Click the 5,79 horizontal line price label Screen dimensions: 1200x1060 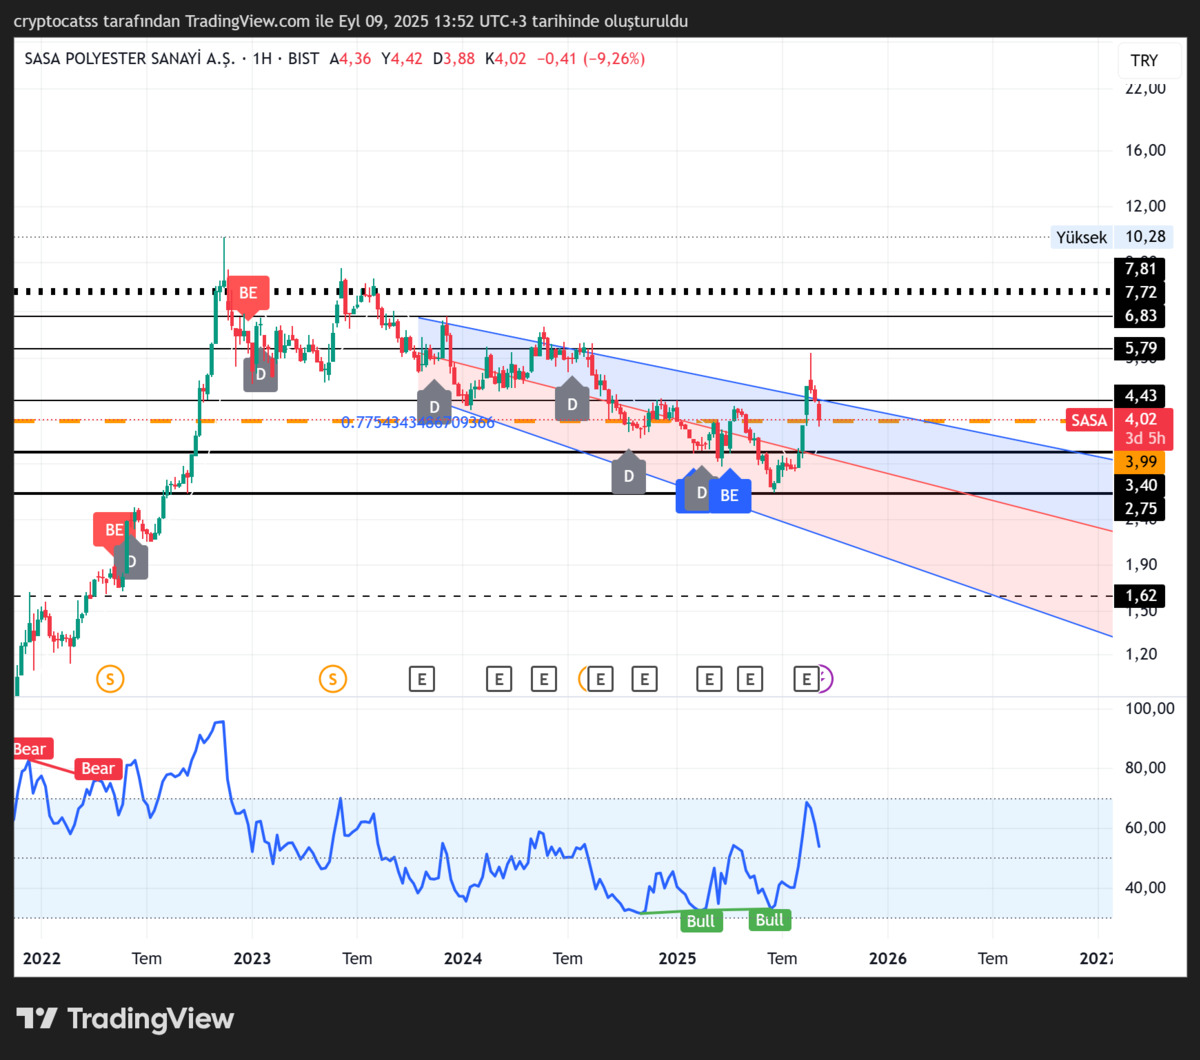[1141, 349]
